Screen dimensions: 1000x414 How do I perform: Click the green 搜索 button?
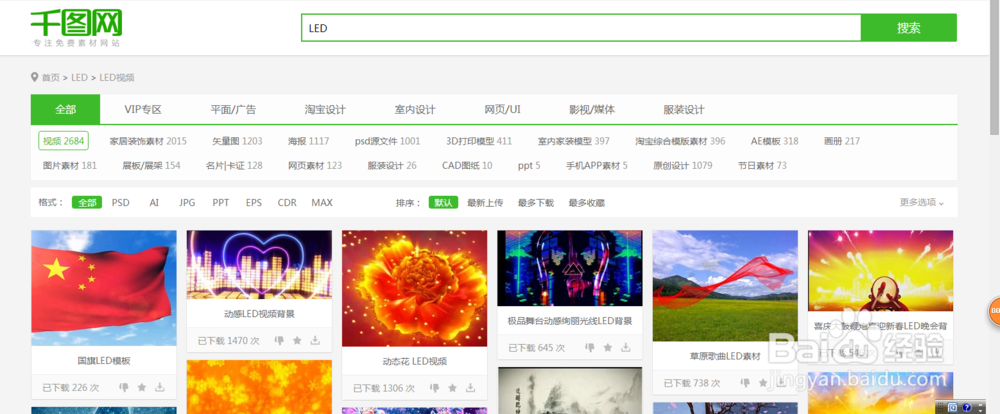coord(909,27)
